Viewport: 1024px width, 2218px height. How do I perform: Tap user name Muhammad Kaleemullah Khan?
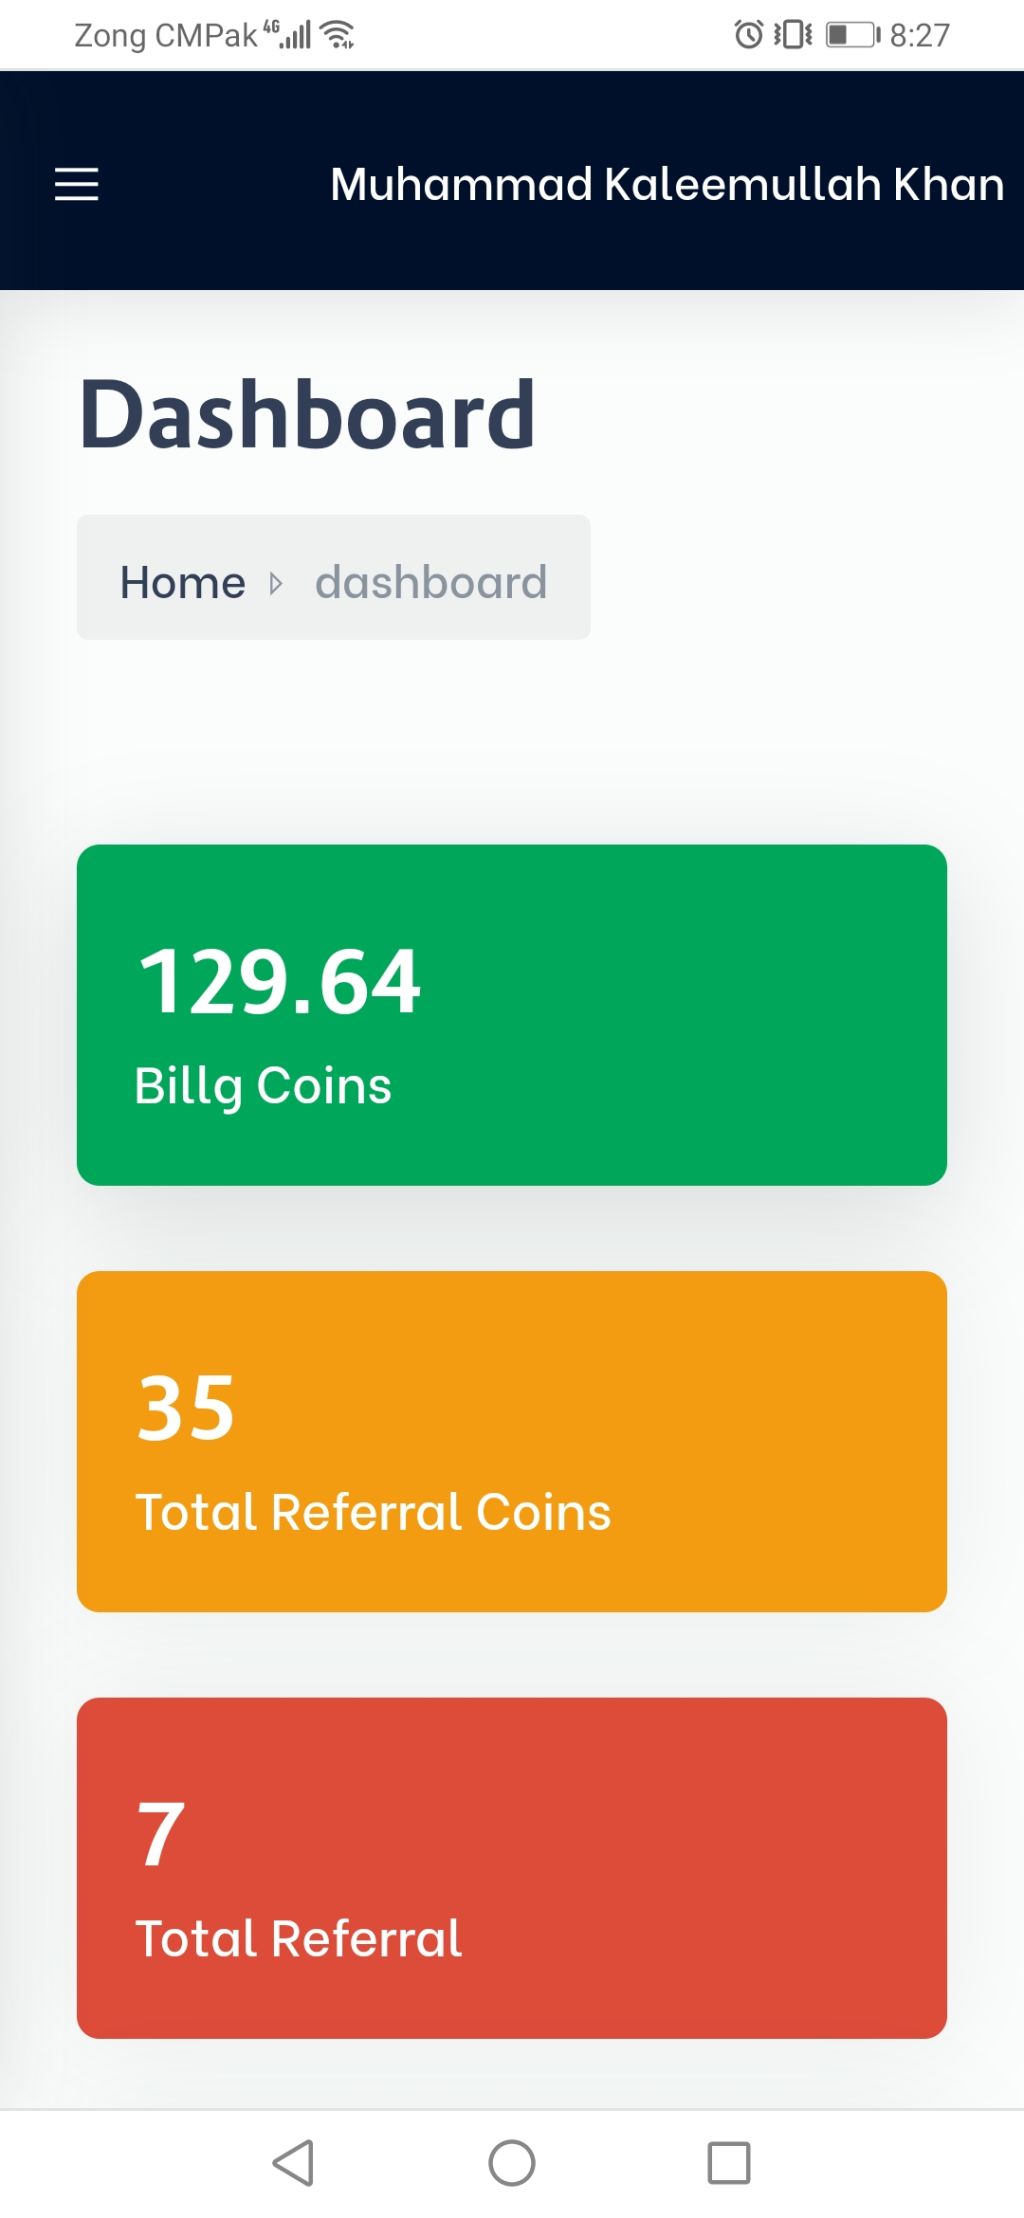pos(667,184)
